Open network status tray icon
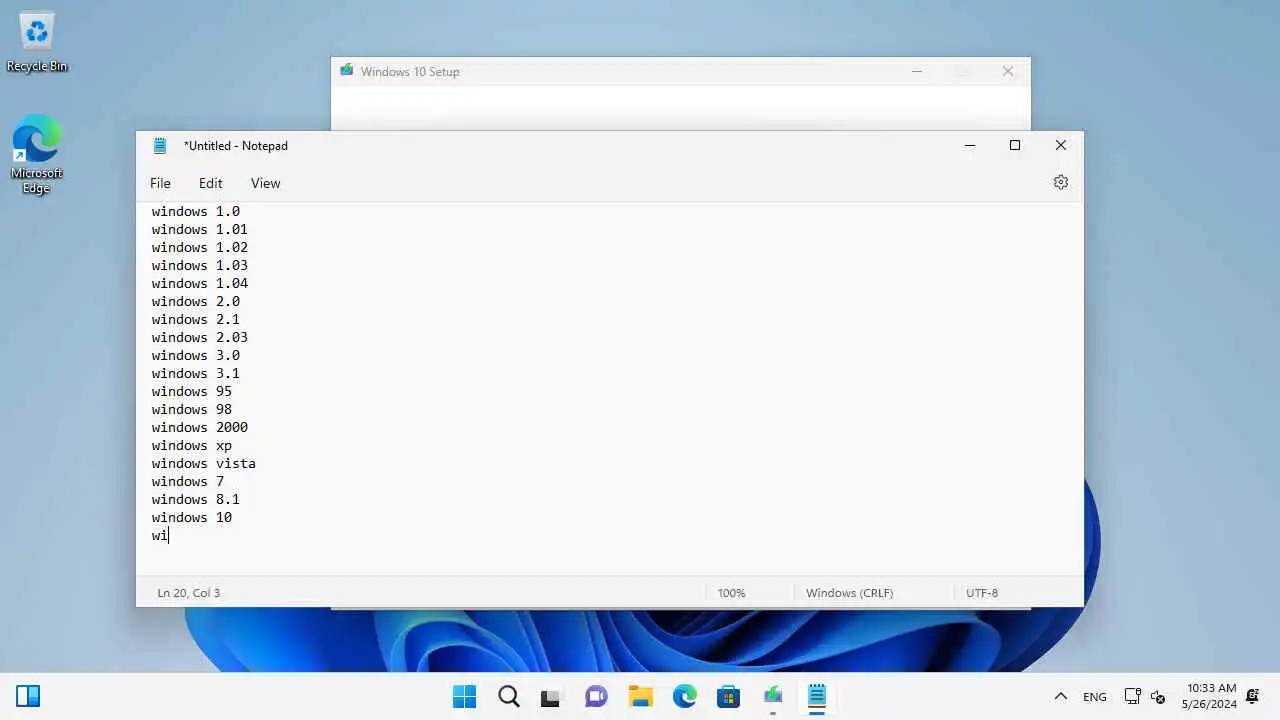Screen dimensions: 1280x720 tap(1132, 696)
